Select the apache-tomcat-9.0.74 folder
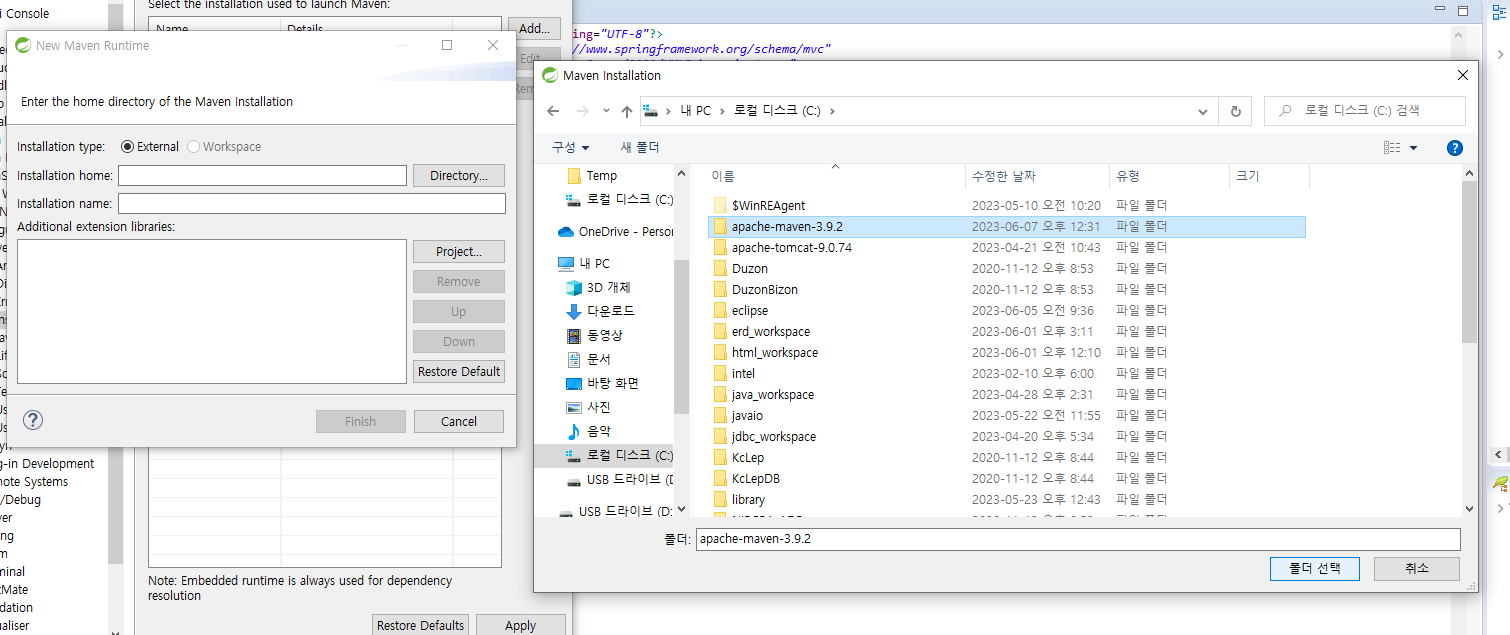Viewport: 1510px width, 635px height. click(791, 247)
